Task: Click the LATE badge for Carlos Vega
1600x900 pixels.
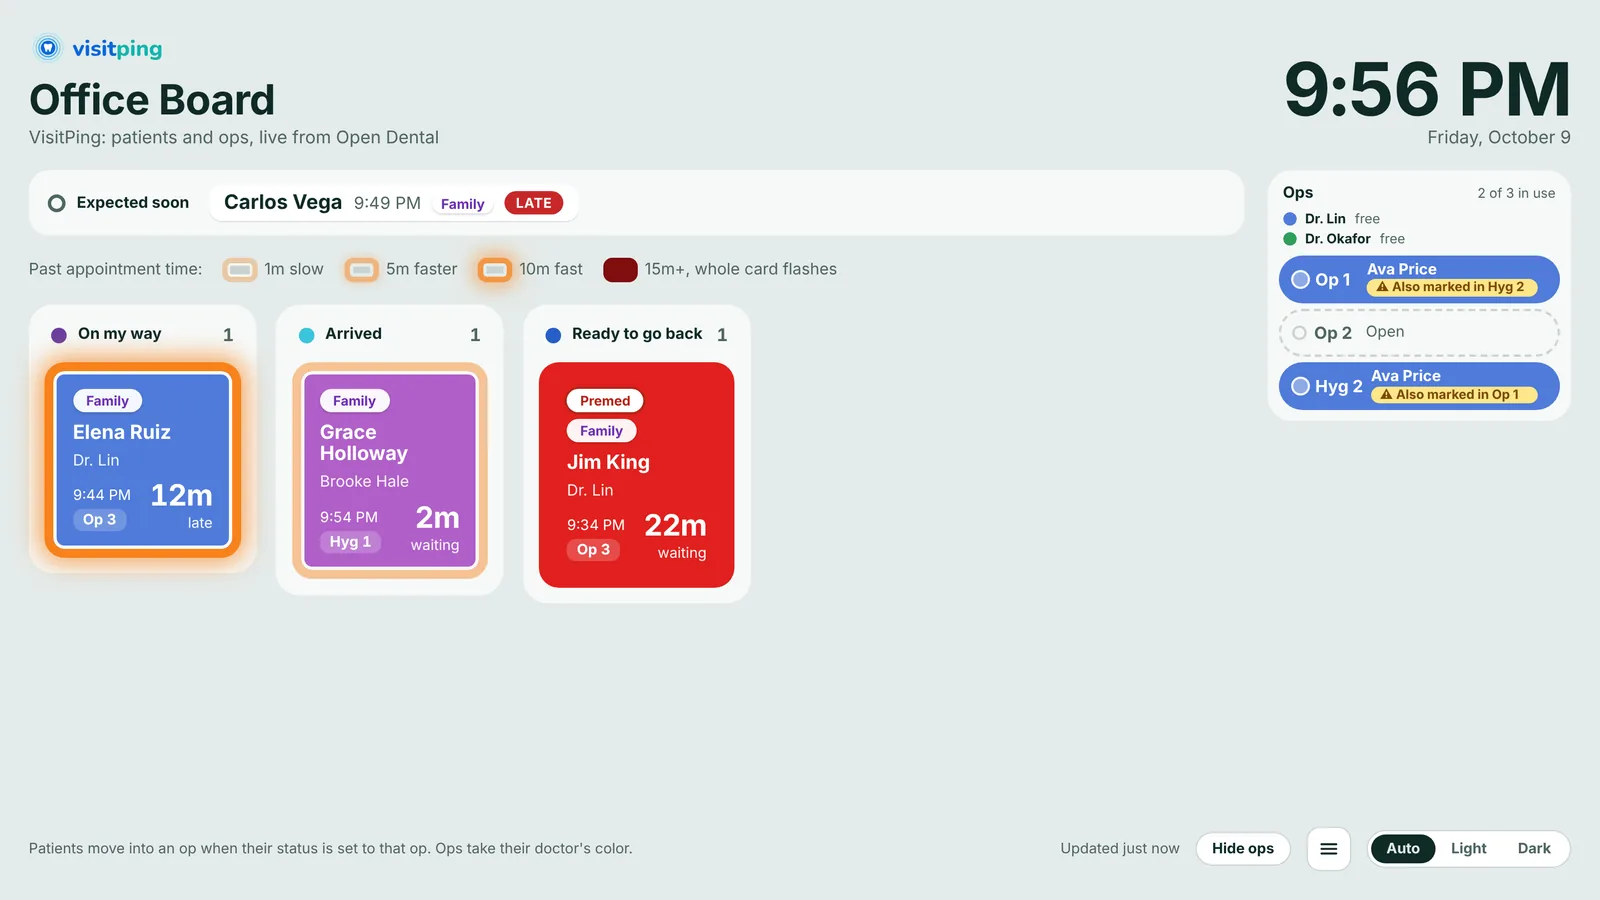Action: coord(534,203)
